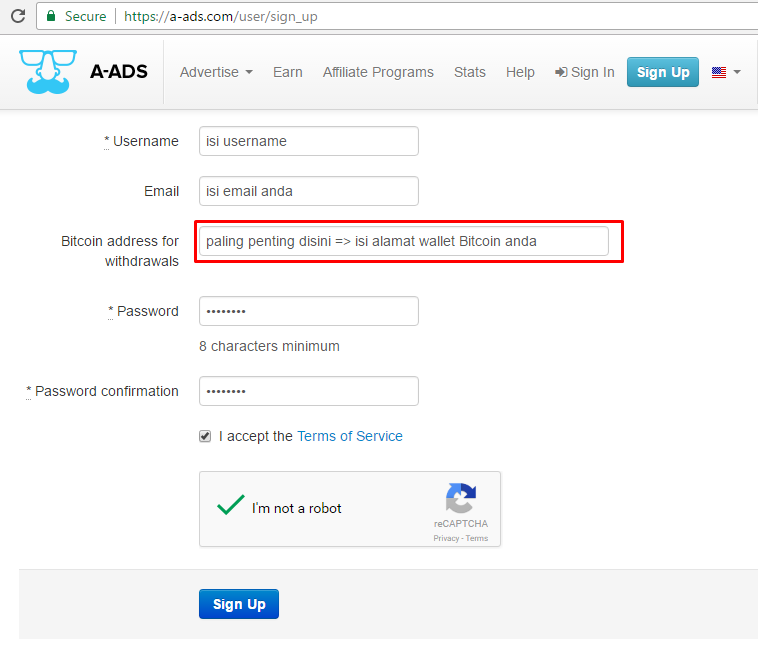Click the US flag language icon
Image resolution: width=758 pixels, height=652 pixels.
(x=719, y=72)
